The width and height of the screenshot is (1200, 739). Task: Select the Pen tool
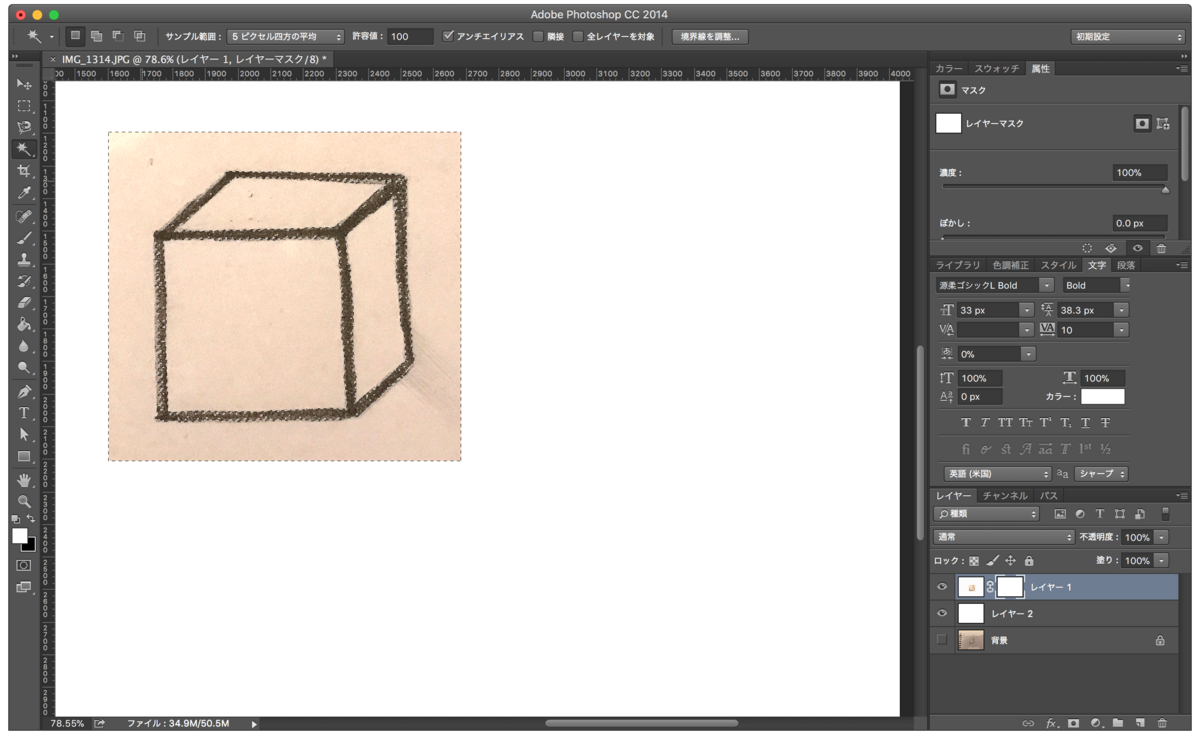click(24, 391)
